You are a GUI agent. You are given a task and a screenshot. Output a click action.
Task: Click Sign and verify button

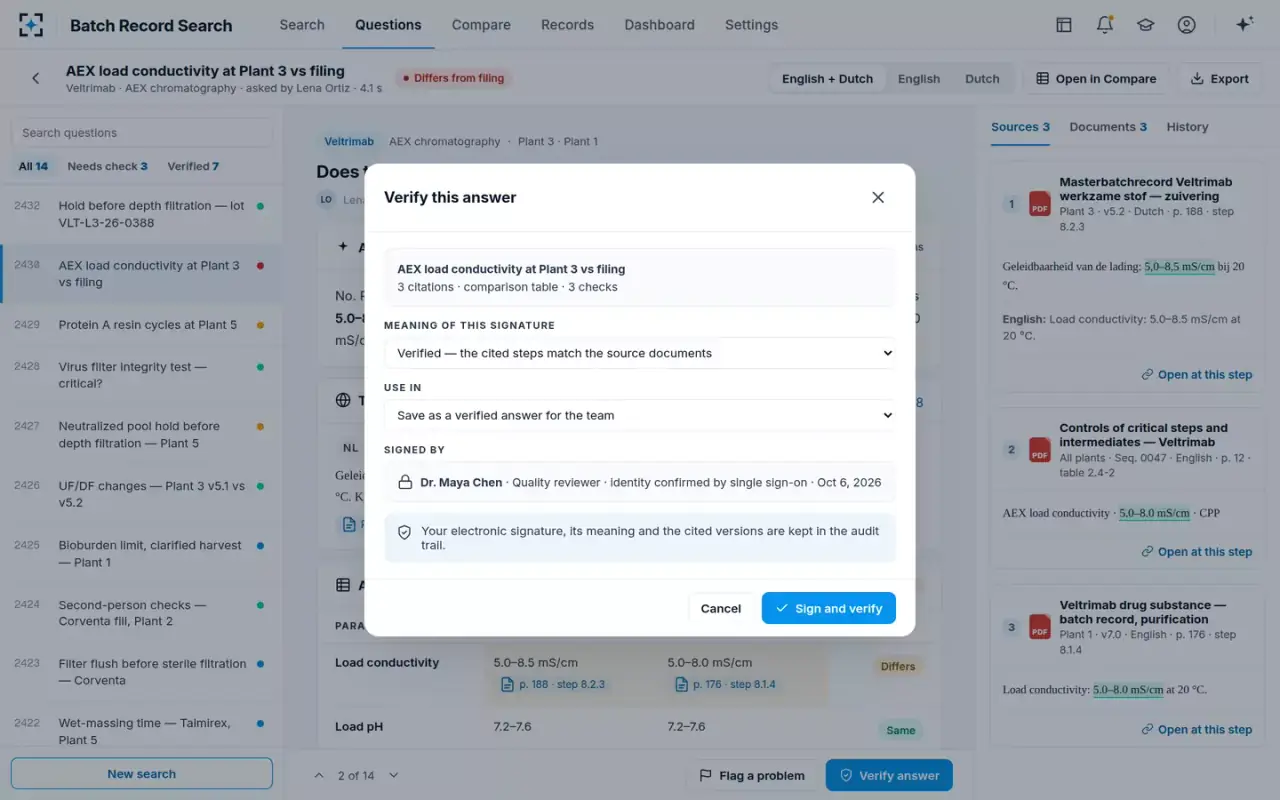829,608
